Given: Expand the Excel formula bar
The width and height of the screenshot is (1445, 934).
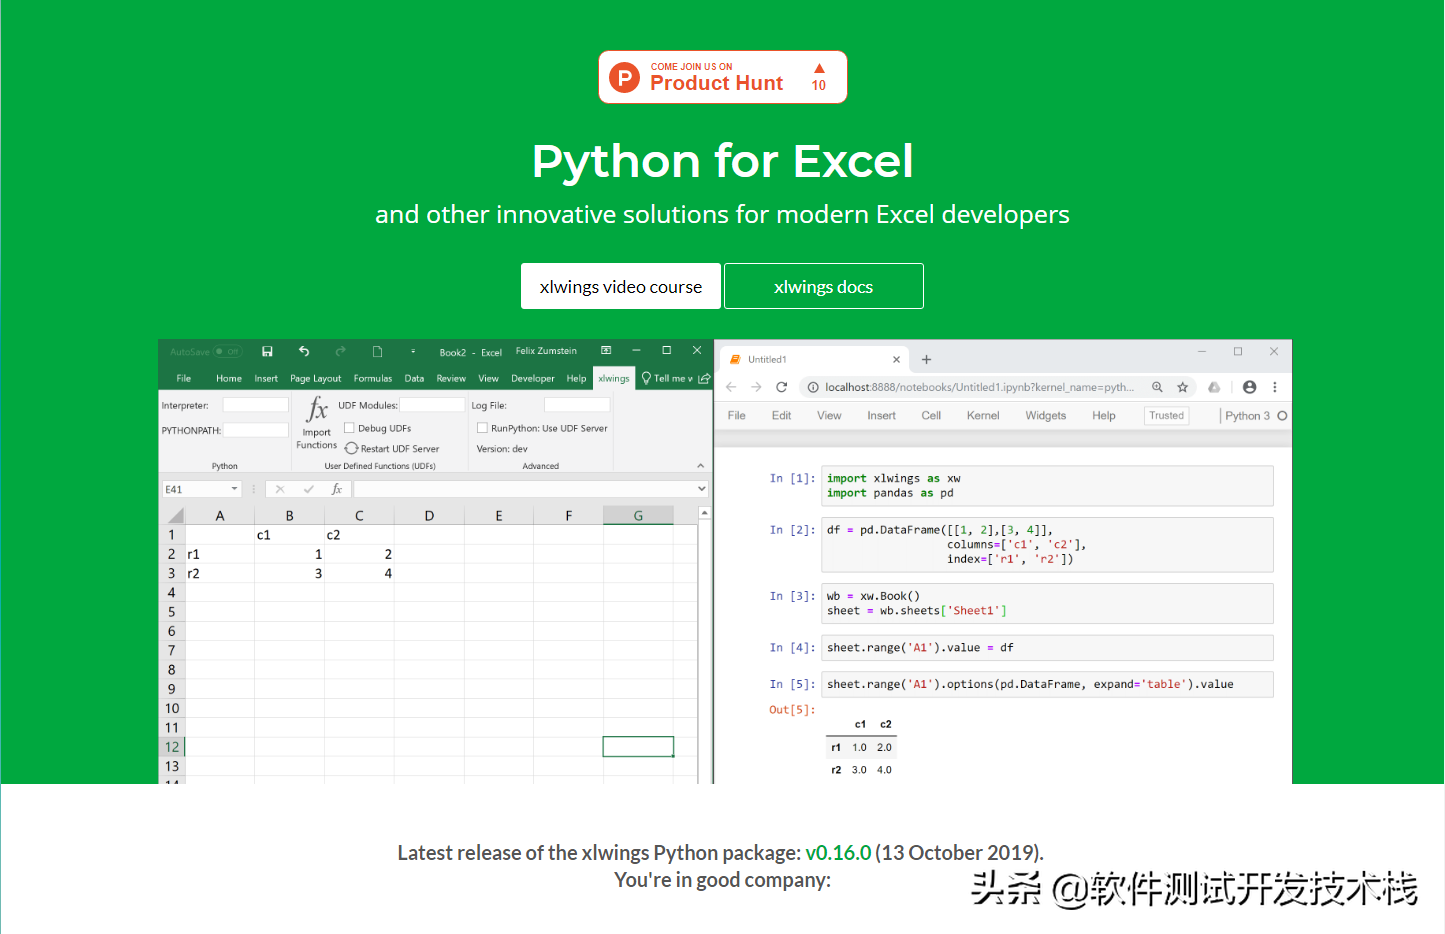Looking at the screenshot, I should (x=702, y=489).
